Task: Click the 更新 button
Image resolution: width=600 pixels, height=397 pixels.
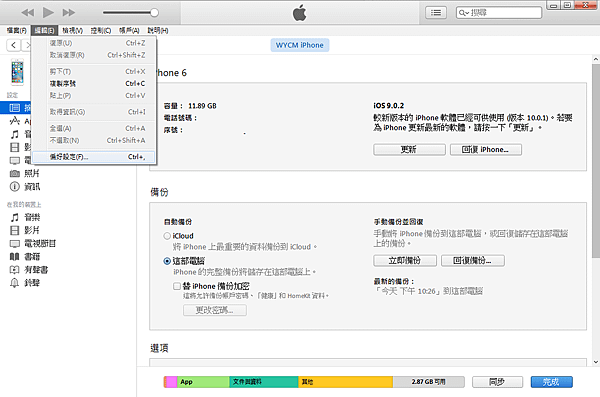Action: point(409,150)
